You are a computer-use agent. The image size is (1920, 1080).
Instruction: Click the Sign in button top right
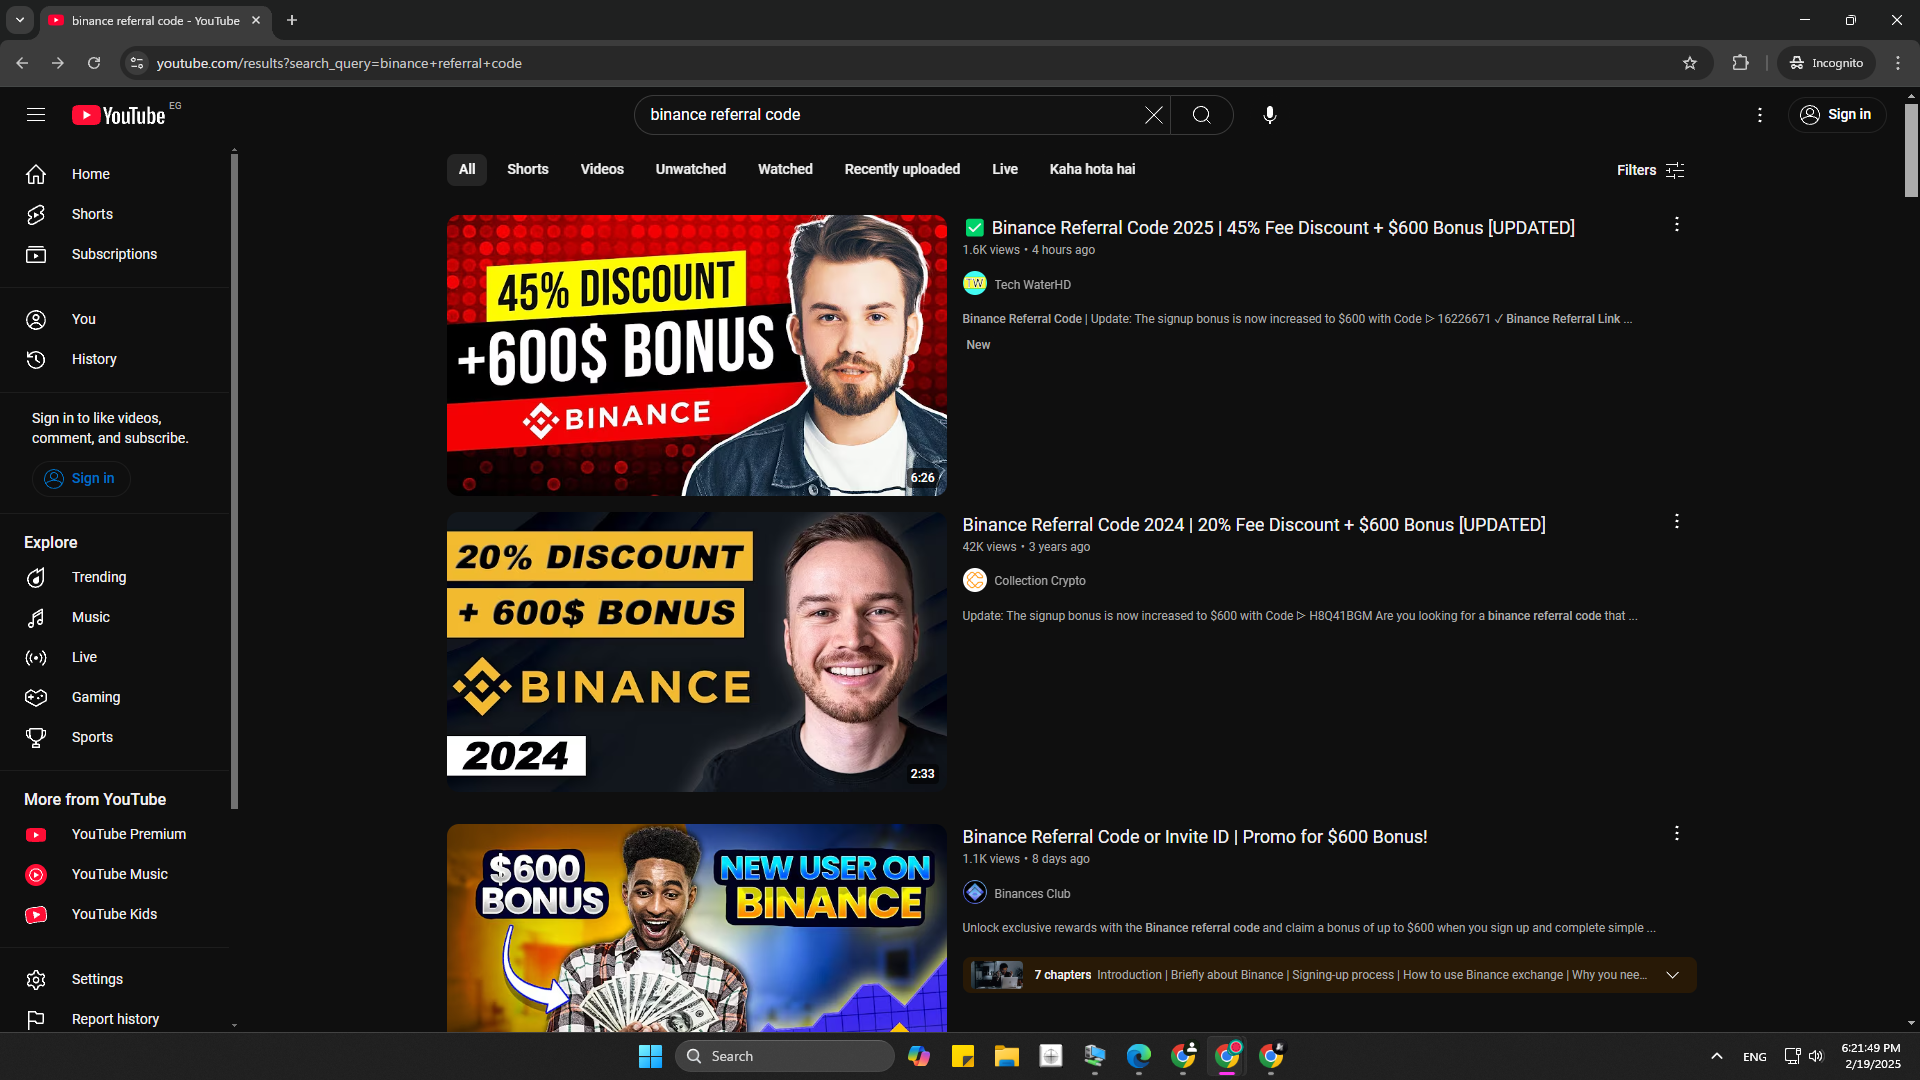point(1836,115)
